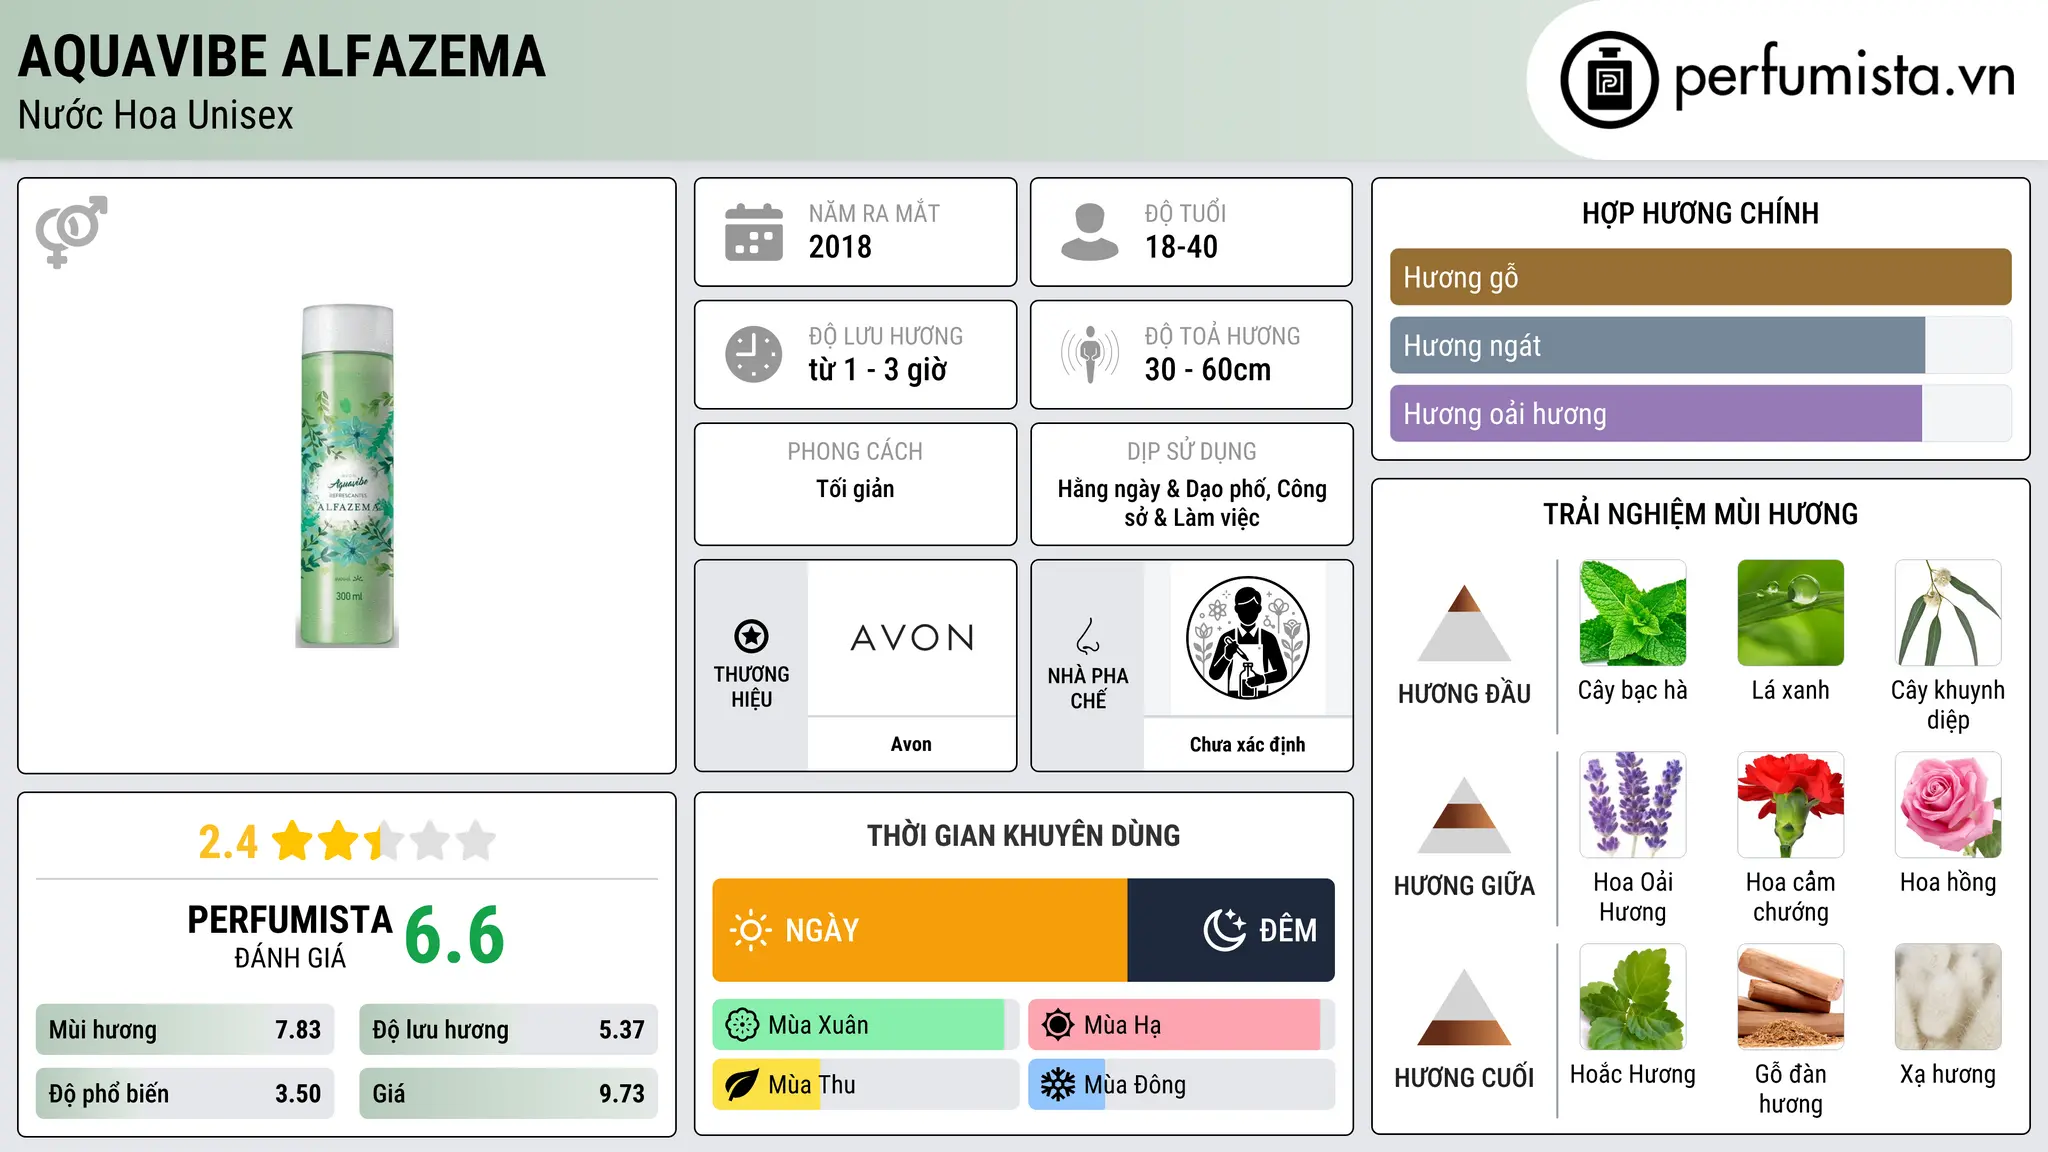Viewport: 2048px width, 1152px height.
Task: Click the unisex gender symbol icon
Action: click(x=71, y=231)
